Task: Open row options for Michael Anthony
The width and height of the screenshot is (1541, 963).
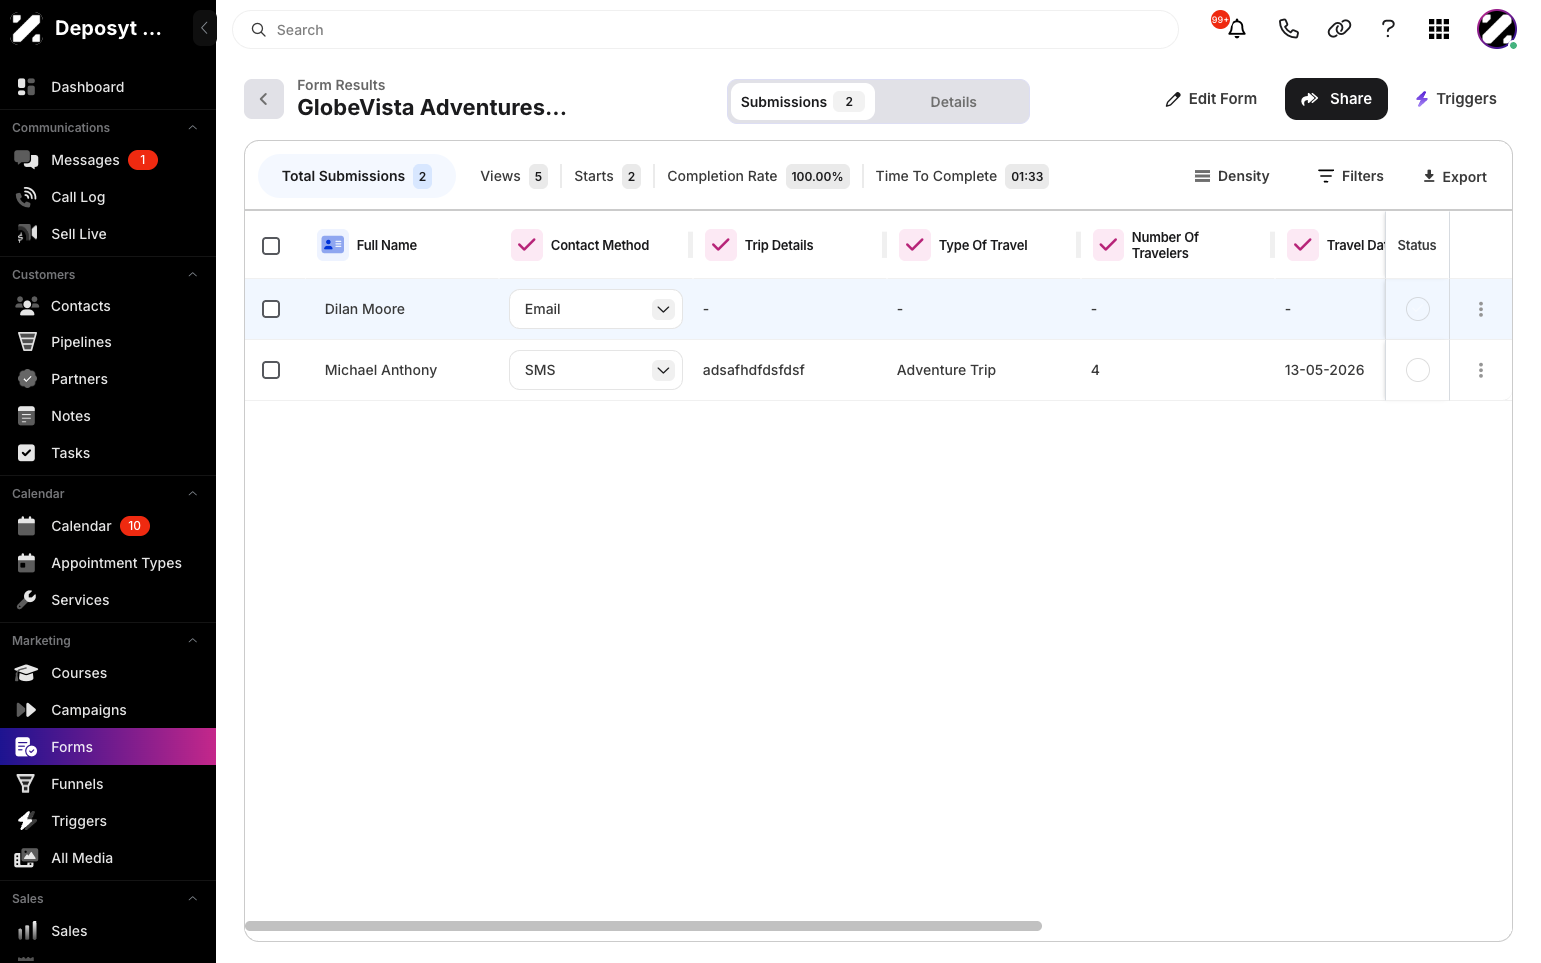Action: (1481, 370)
